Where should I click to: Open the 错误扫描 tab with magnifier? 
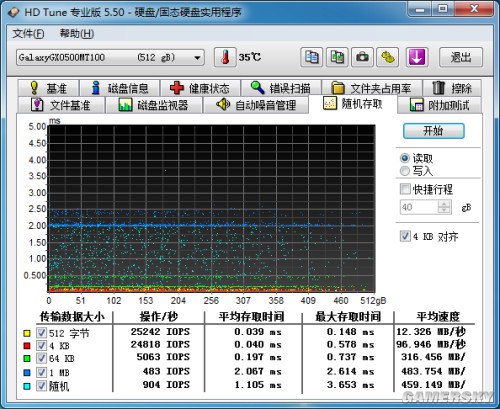(x=281, y=88)
